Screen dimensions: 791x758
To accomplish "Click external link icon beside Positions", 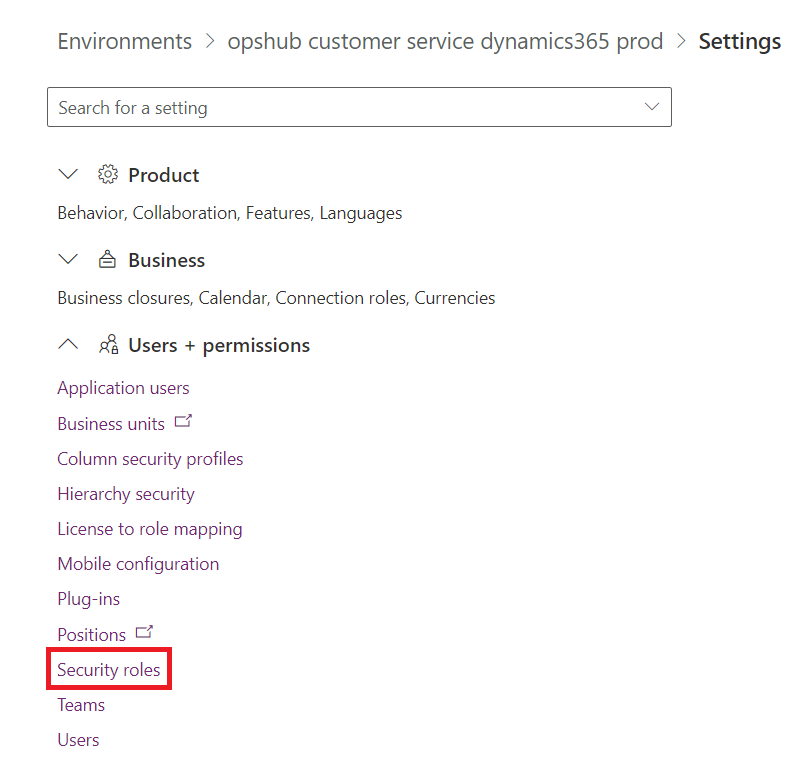I will [144, 632].
